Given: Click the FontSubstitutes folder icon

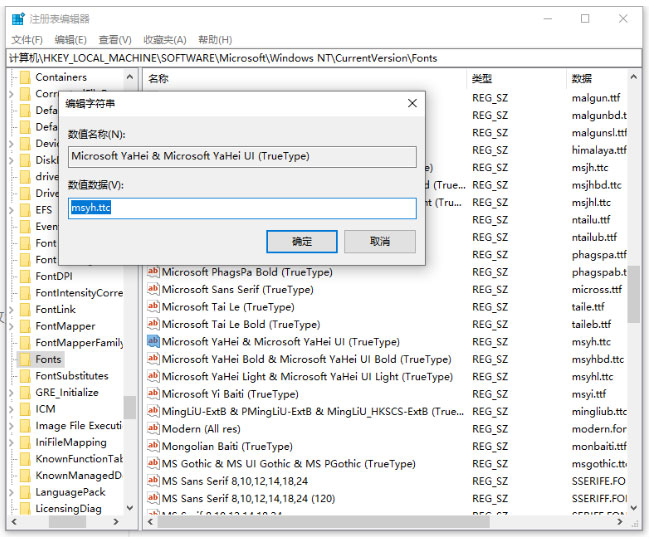Looking at the screenshot, I should (25, 376).
